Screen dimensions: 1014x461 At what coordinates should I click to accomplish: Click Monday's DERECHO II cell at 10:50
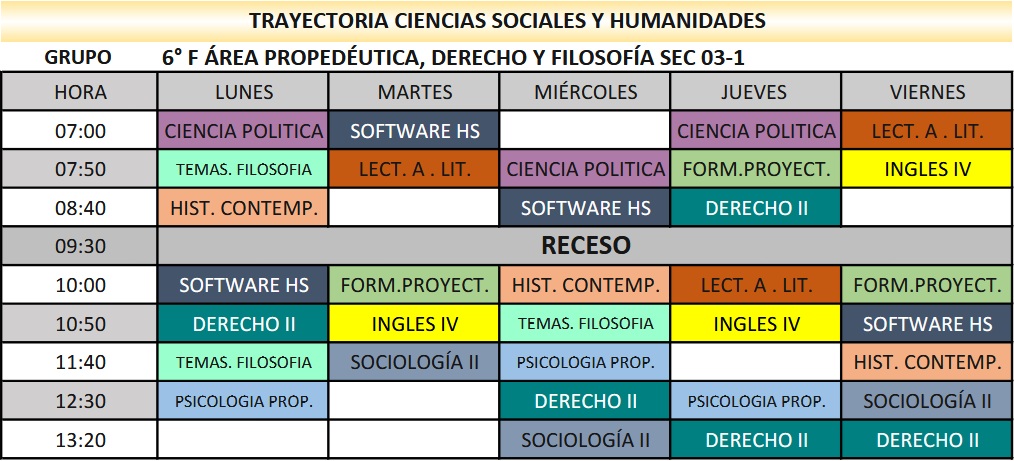pyautogui.click(x=243, y=324)
